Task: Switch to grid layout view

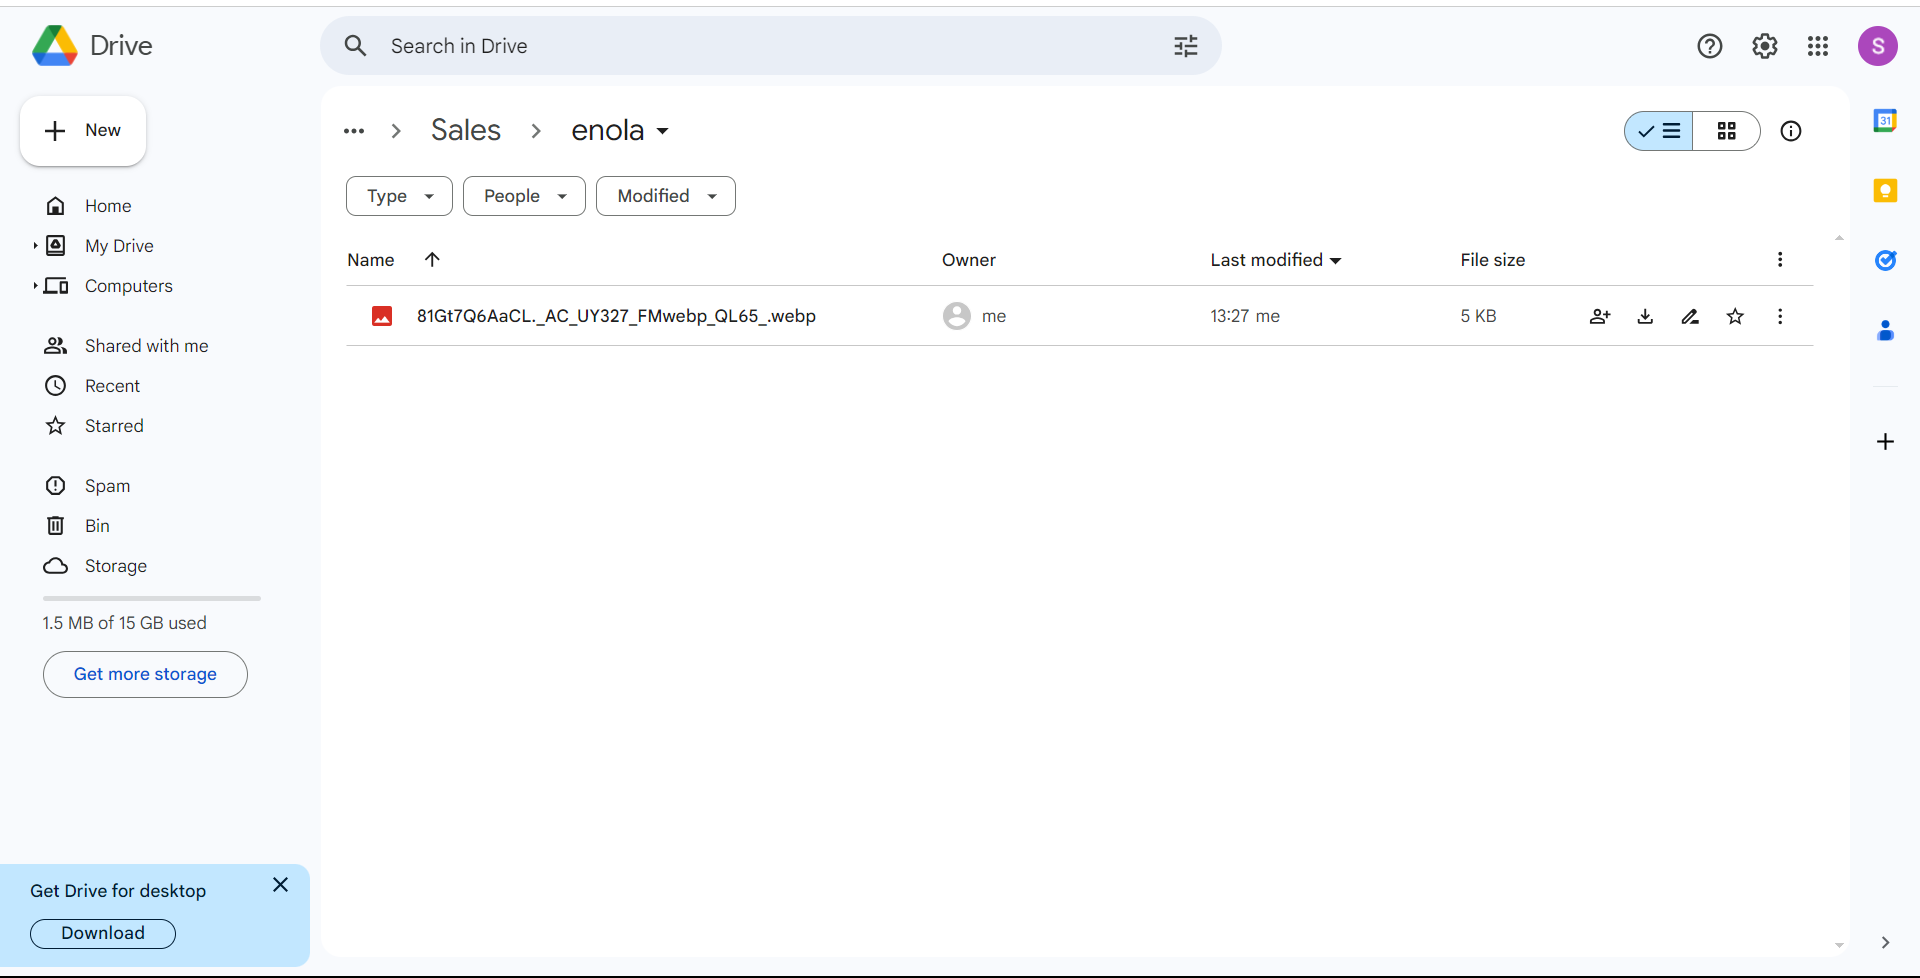Action: (1726, 131)
